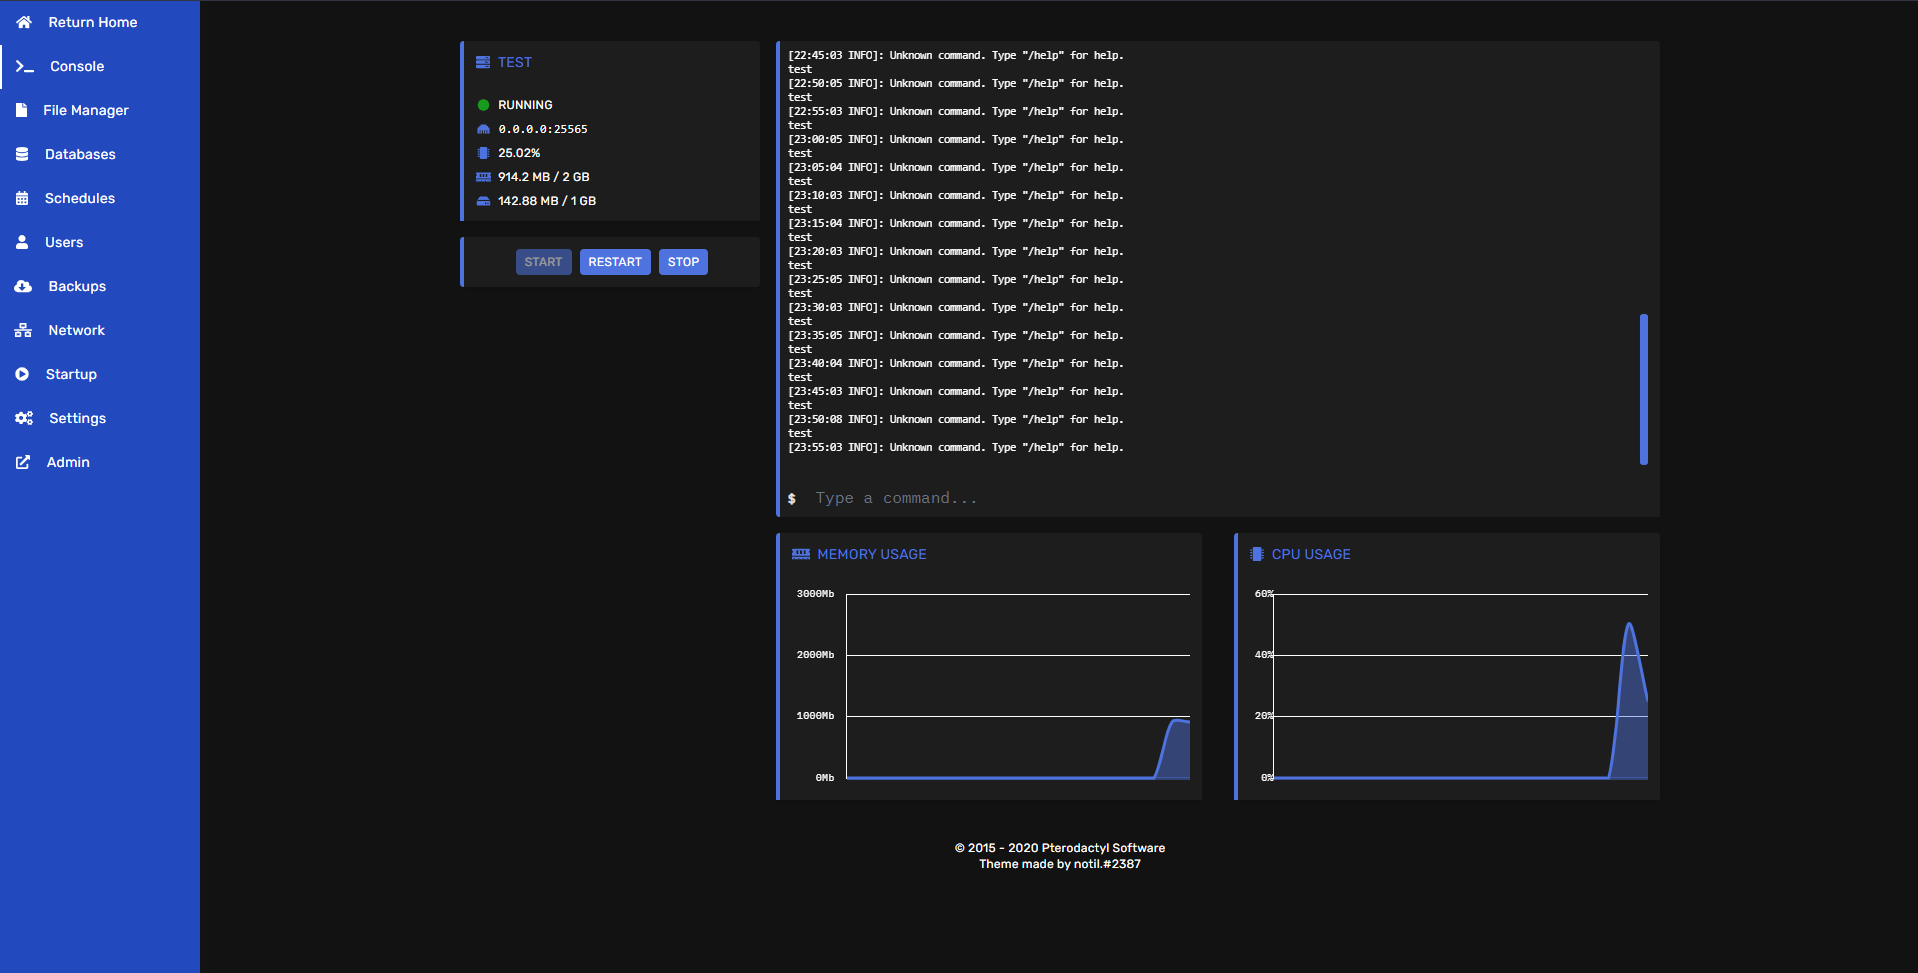Click the Backups cloud icon

point(23,286)
